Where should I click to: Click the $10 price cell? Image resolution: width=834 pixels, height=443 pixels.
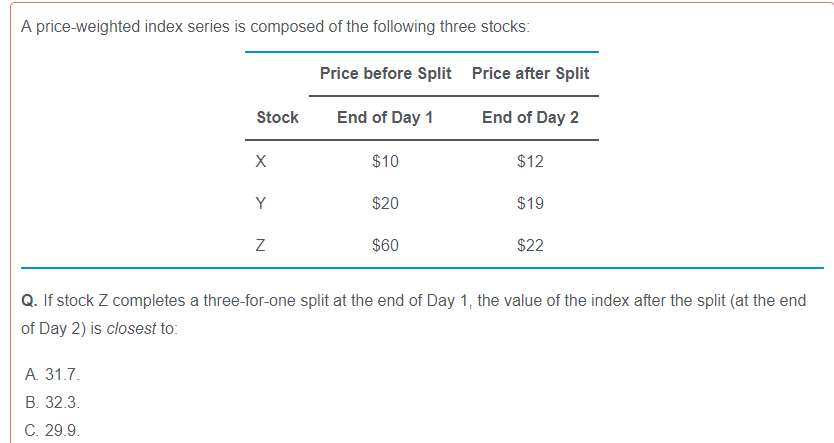(385, 161)
